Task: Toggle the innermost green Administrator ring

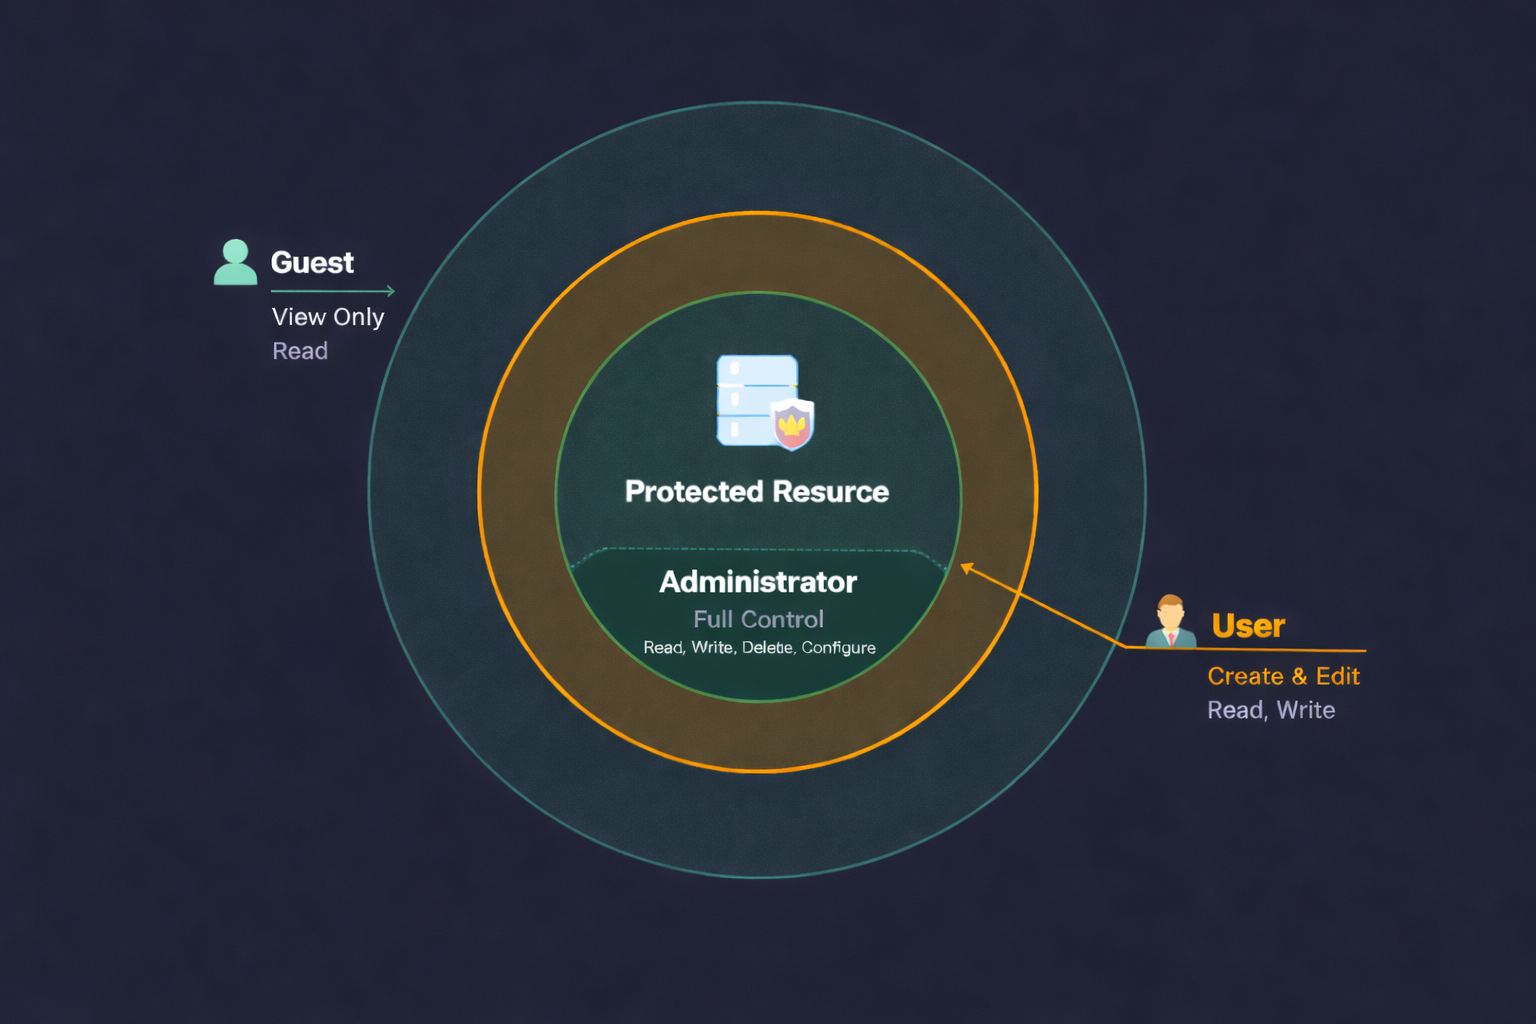Action: [757, 293]
